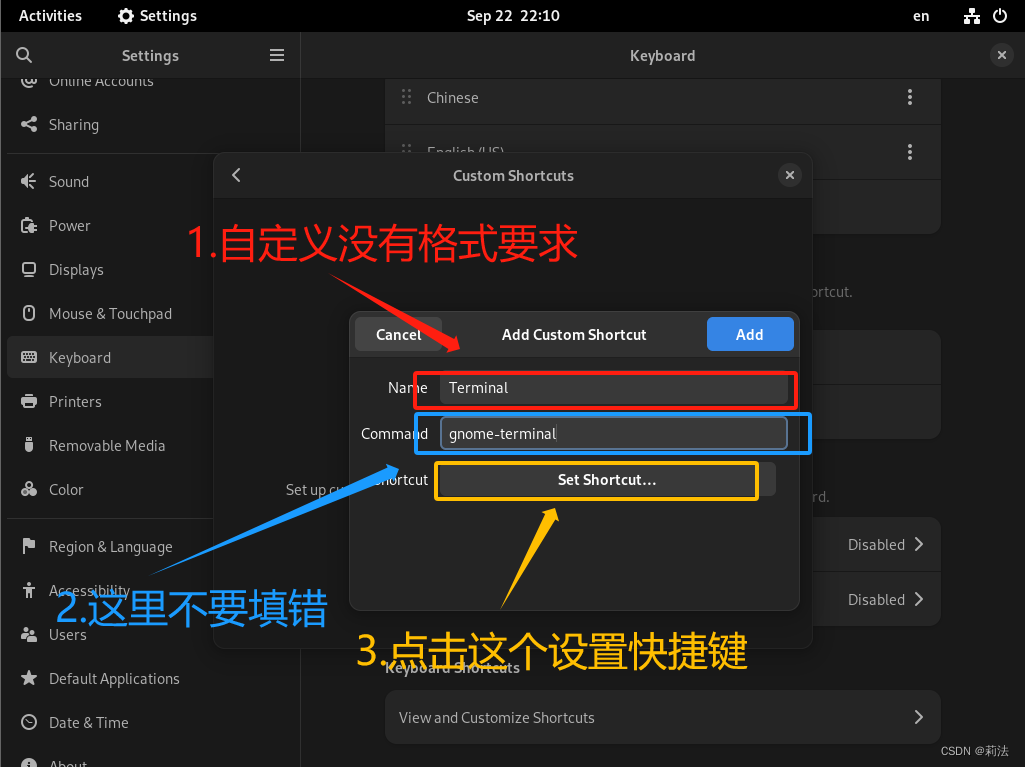Click the Sound speaker icon
This screenshot has height=767, width=1025.
[29, 181]
